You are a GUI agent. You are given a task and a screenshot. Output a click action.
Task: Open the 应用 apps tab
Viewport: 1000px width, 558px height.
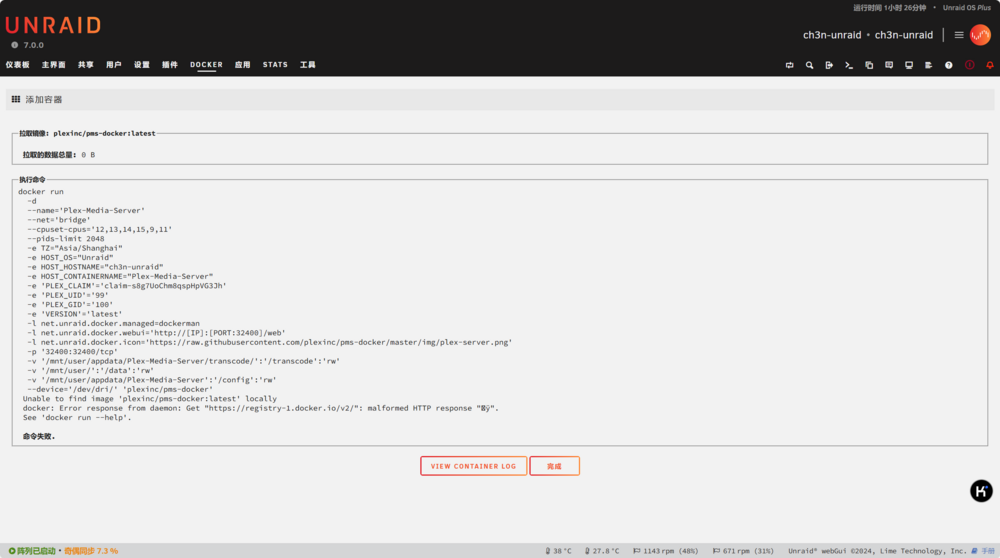242,65
